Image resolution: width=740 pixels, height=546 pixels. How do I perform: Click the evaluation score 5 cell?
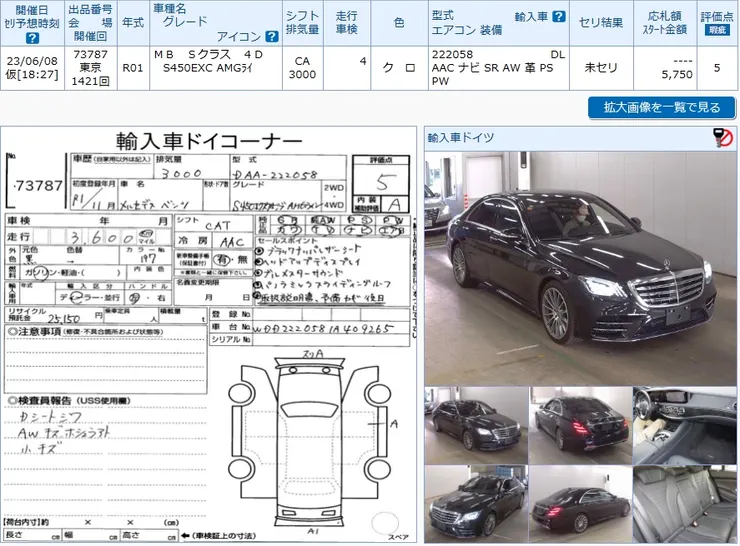(x=717, y=68)
